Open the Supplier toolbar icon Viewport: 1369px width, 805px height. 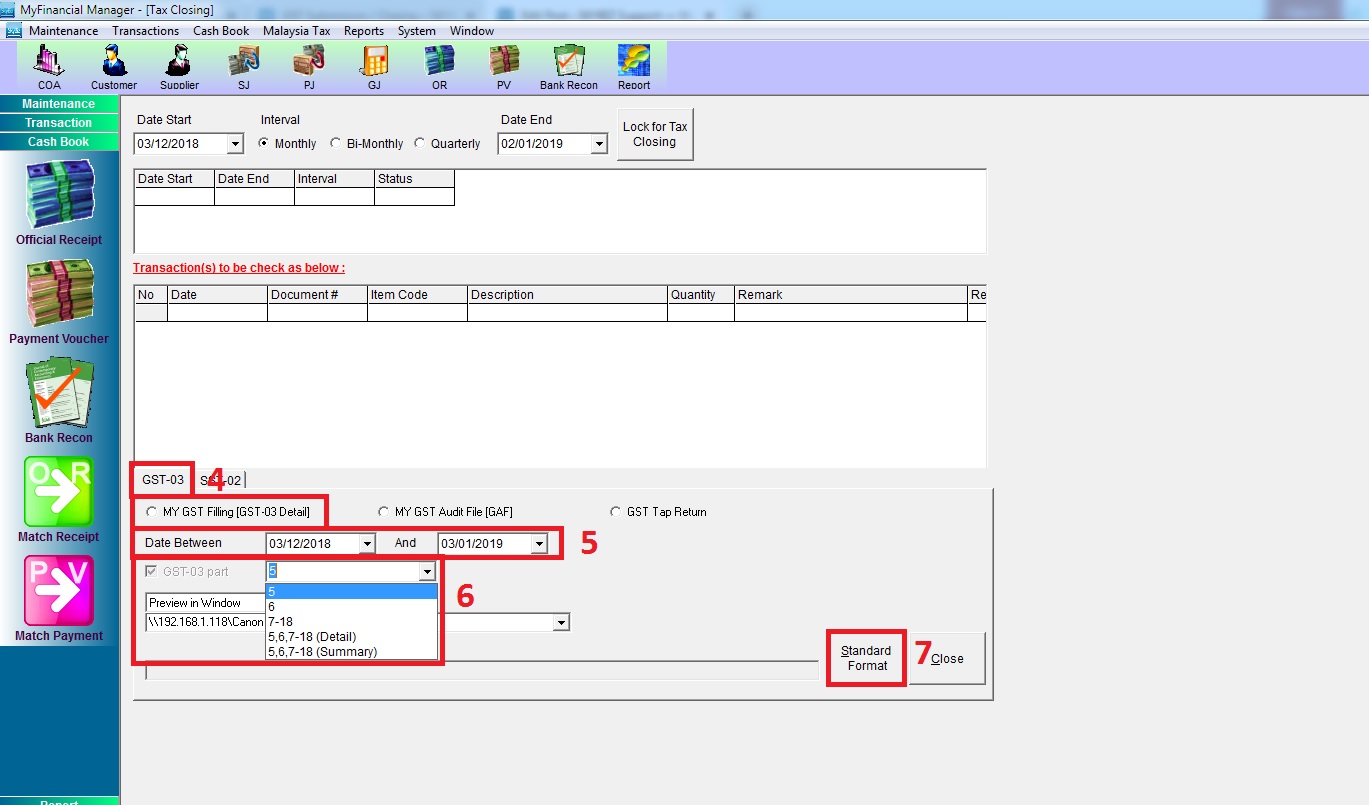click(179, 65)
